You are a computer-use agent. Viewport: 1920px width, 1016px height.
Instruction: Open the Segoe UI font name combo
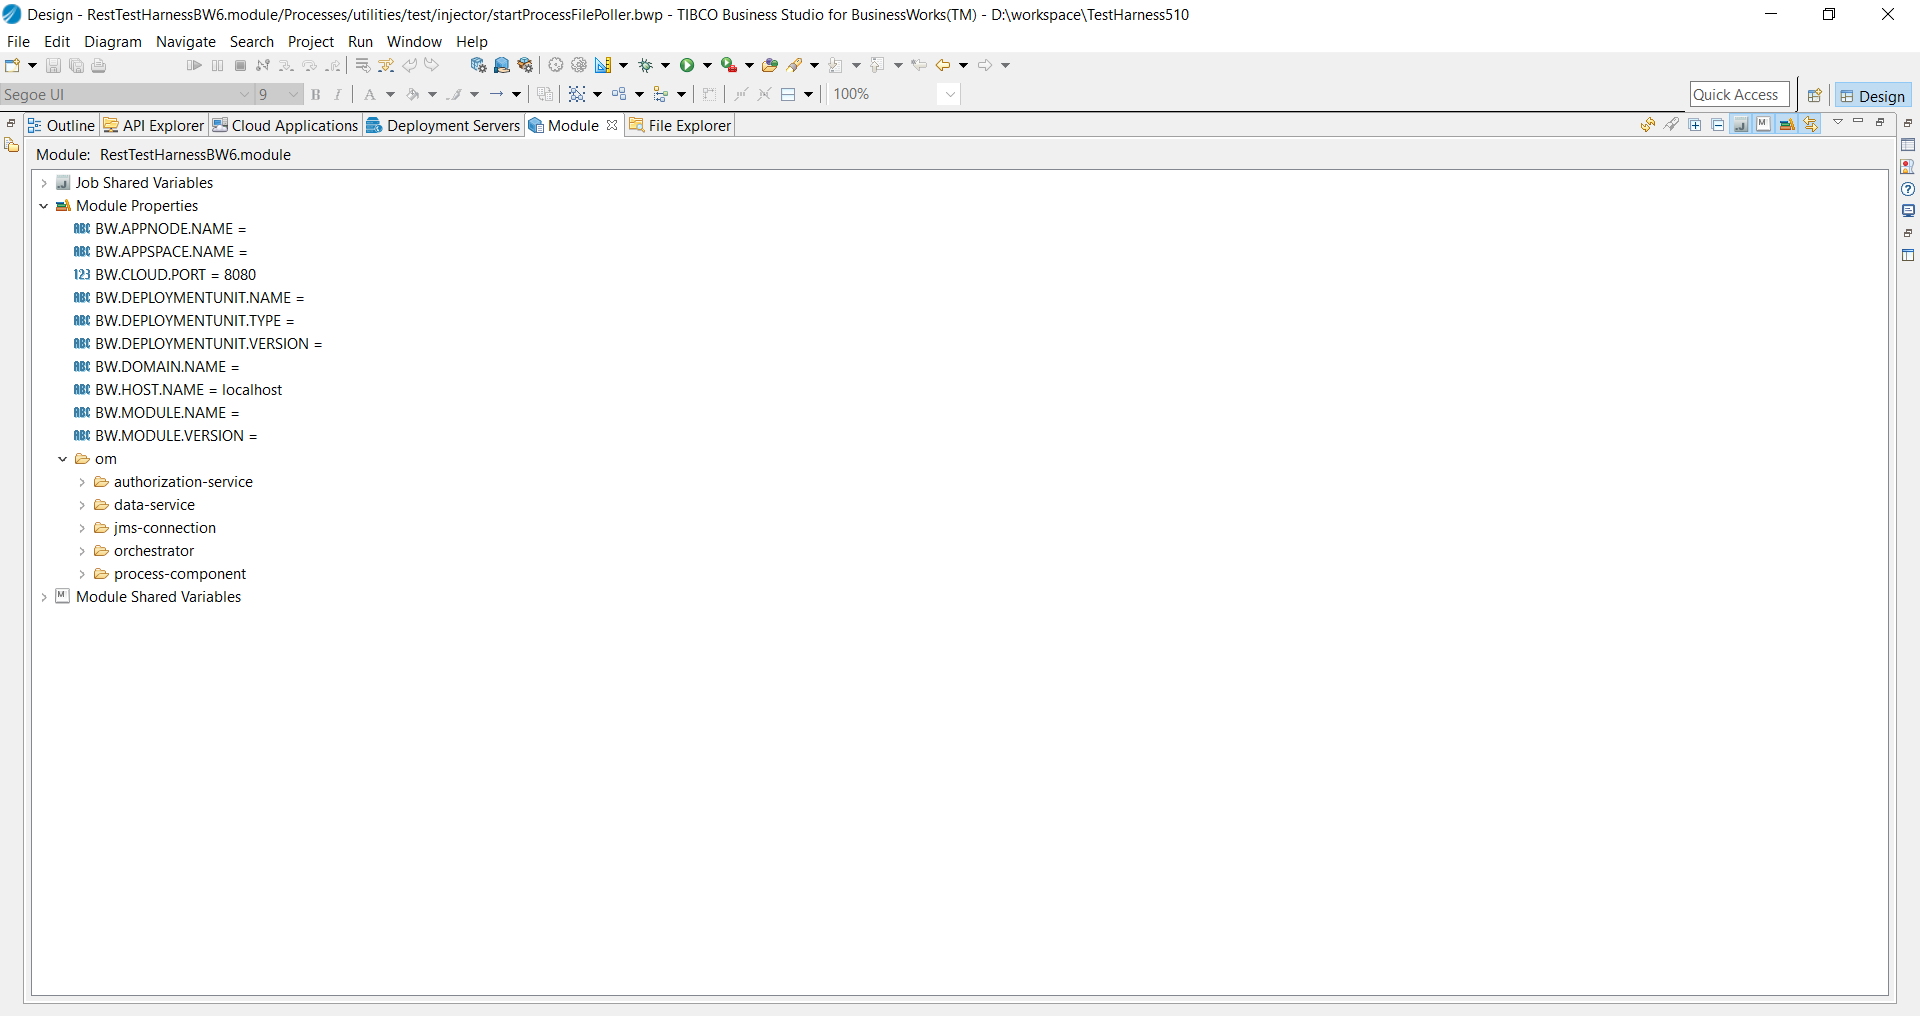point(126,95)
